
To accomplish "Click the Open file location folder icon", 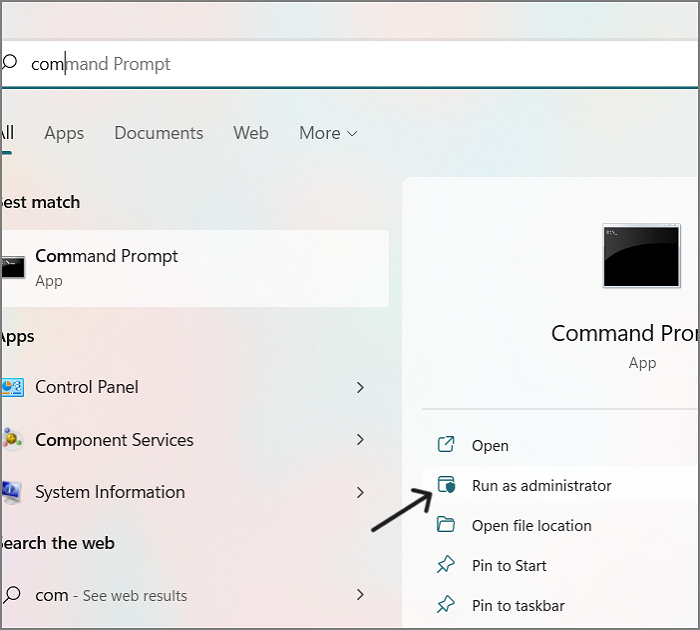I will (x=447, y=526).
